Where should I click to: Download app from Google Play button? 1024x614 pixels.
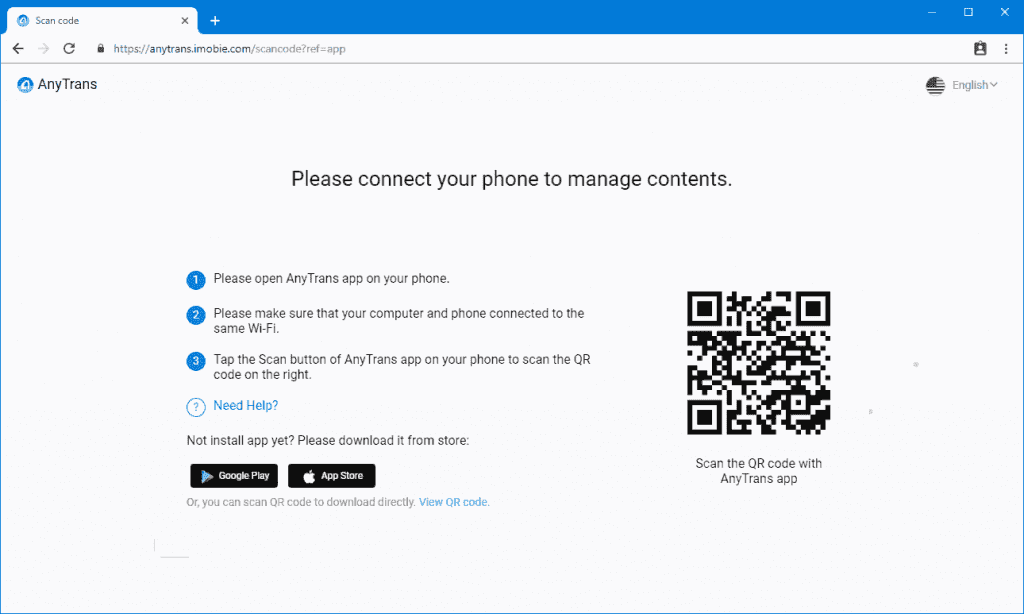click(234, 476)
